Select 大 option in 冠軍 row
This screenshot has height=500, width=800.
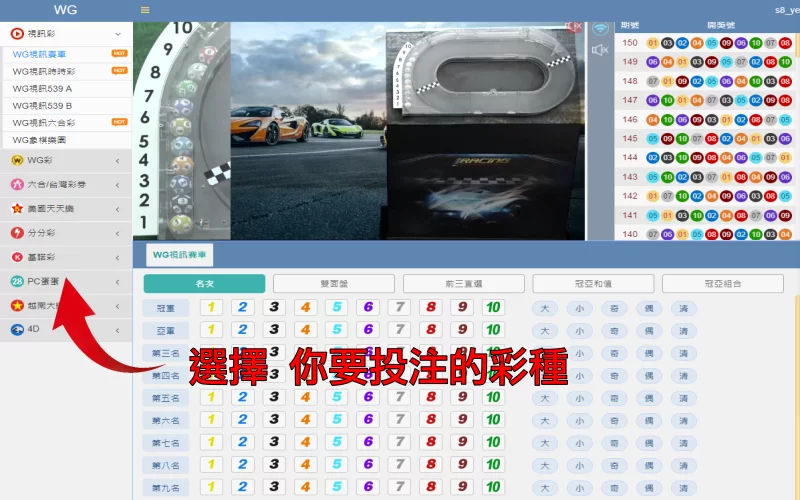click(x=545, y=308)
